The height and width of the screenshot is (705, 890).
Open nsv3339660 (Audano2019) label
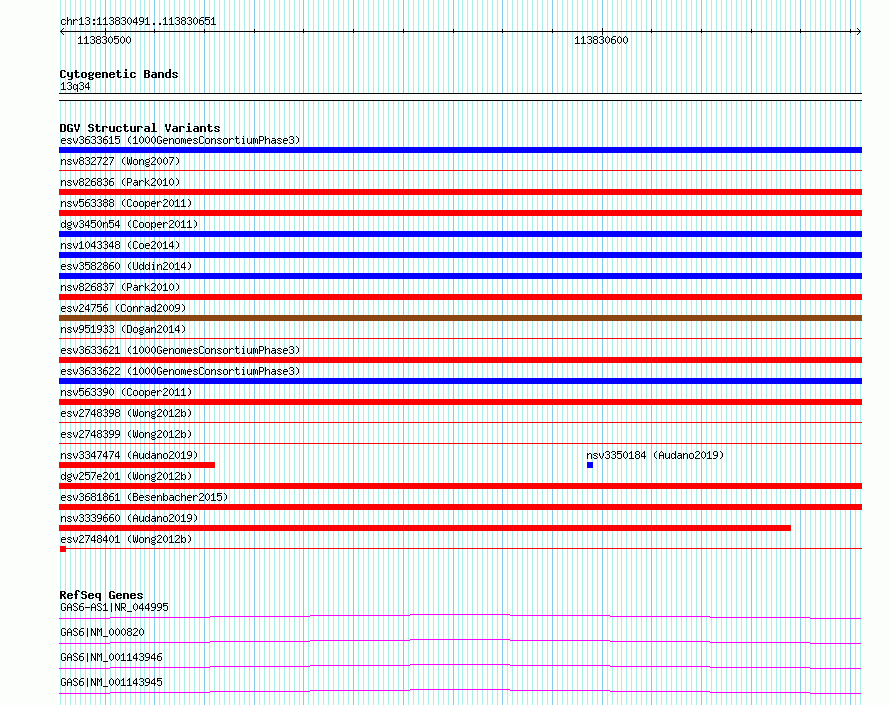129,518
